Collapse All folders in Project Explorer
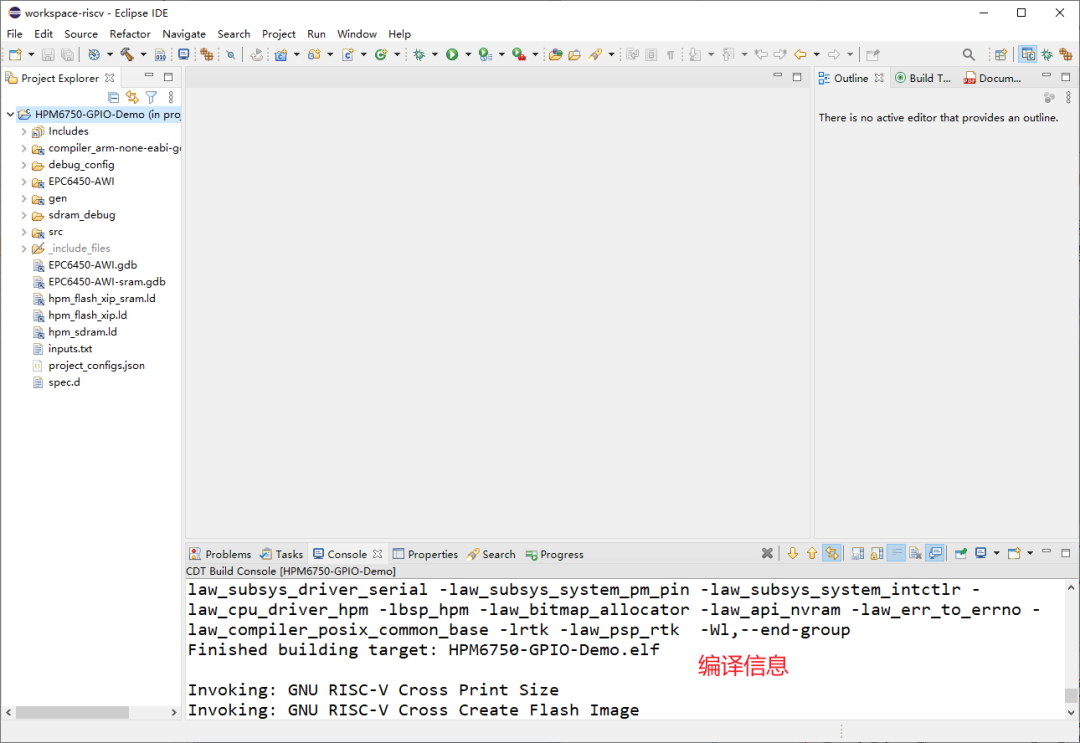This screenshot has width=1080, height=743. [x=113, y=97]
